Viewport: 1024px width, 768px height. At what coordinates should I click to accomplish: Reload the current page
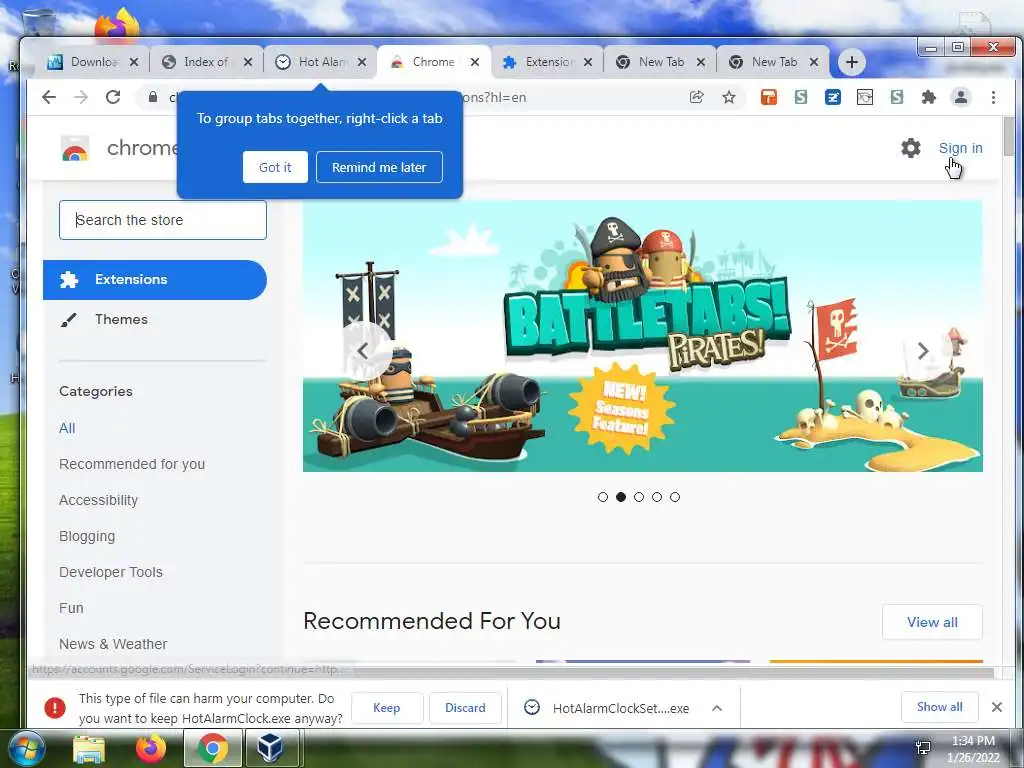pyautogui.click(x=113, y=97)
